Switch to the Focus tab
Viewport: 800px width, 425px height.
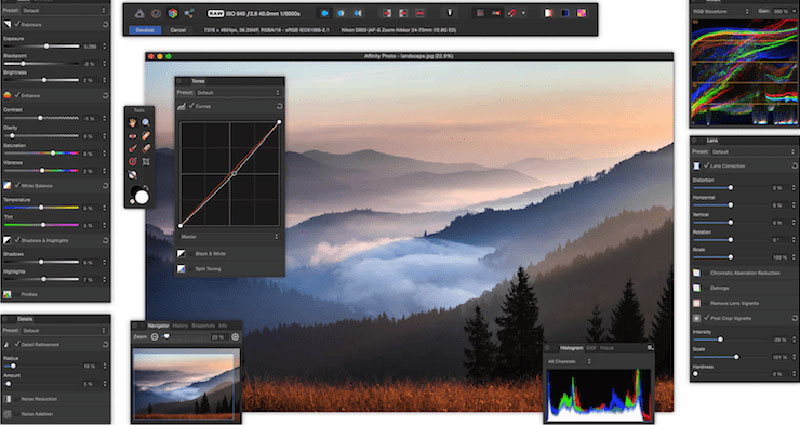coord(607,348)
